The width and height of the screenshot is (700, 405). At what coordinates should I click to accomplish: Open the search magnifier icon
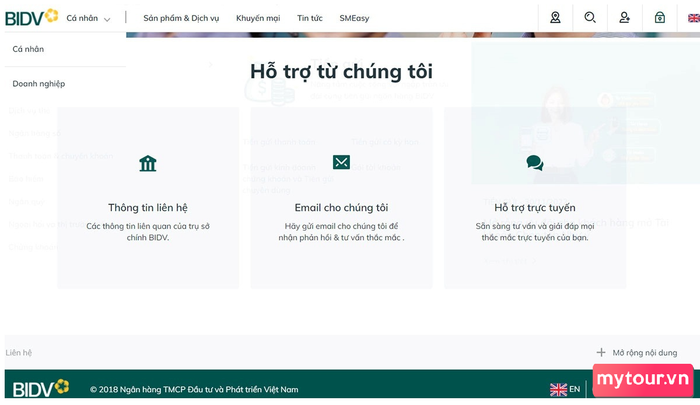[x=590, y=17]
